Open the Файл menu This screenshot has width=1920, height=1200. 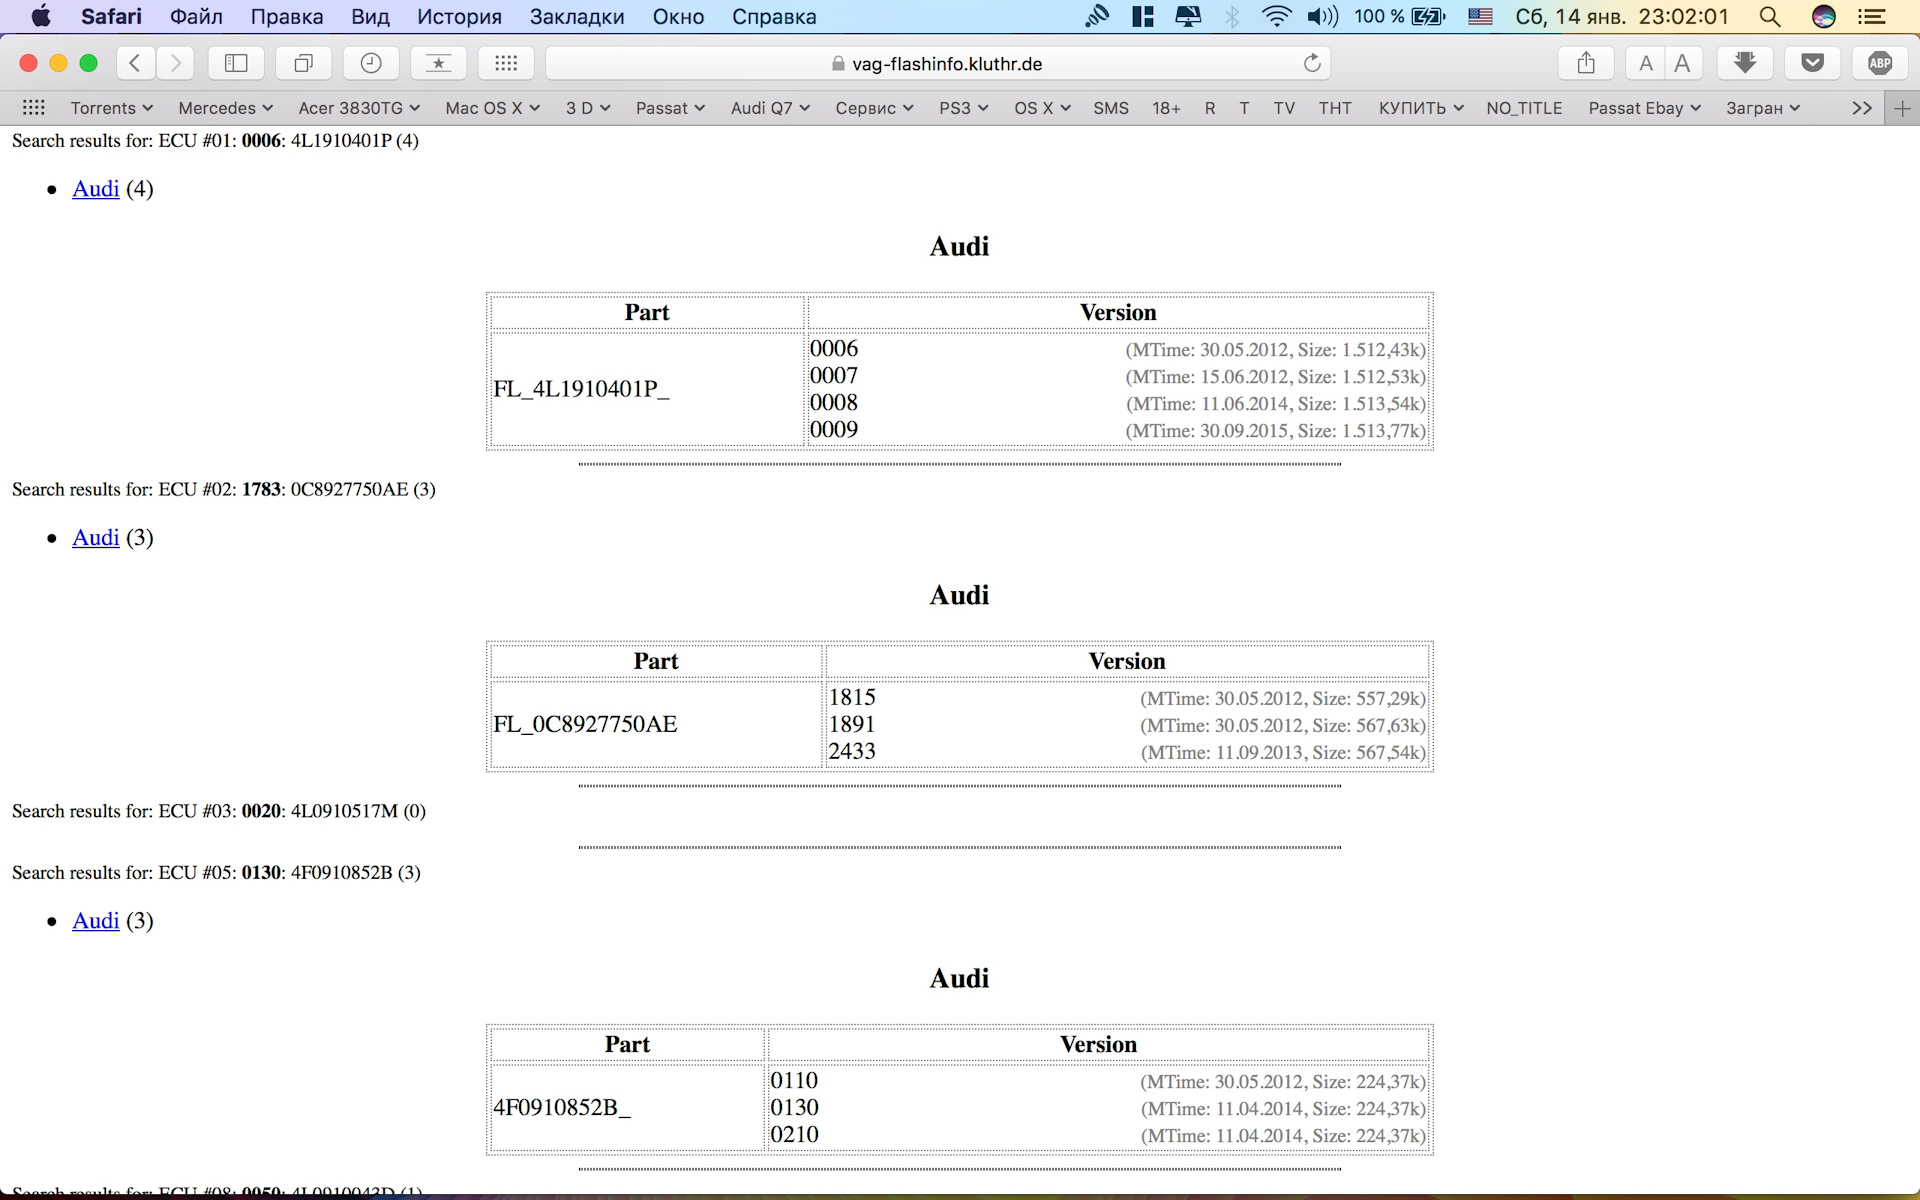point(196,16)
